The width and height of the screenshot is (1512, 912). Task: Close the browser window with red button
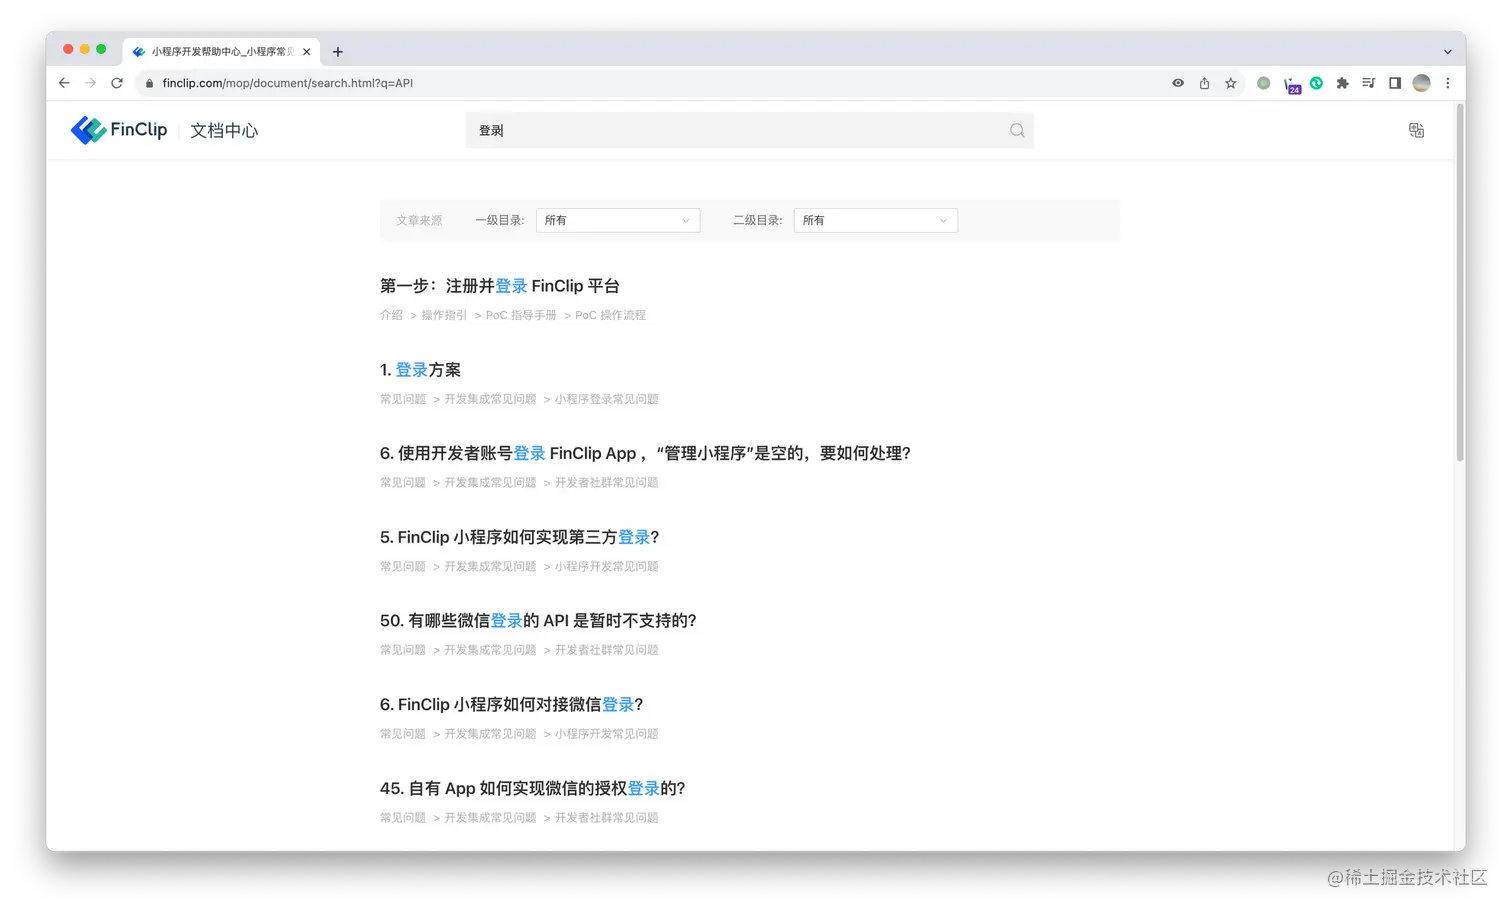68,49
